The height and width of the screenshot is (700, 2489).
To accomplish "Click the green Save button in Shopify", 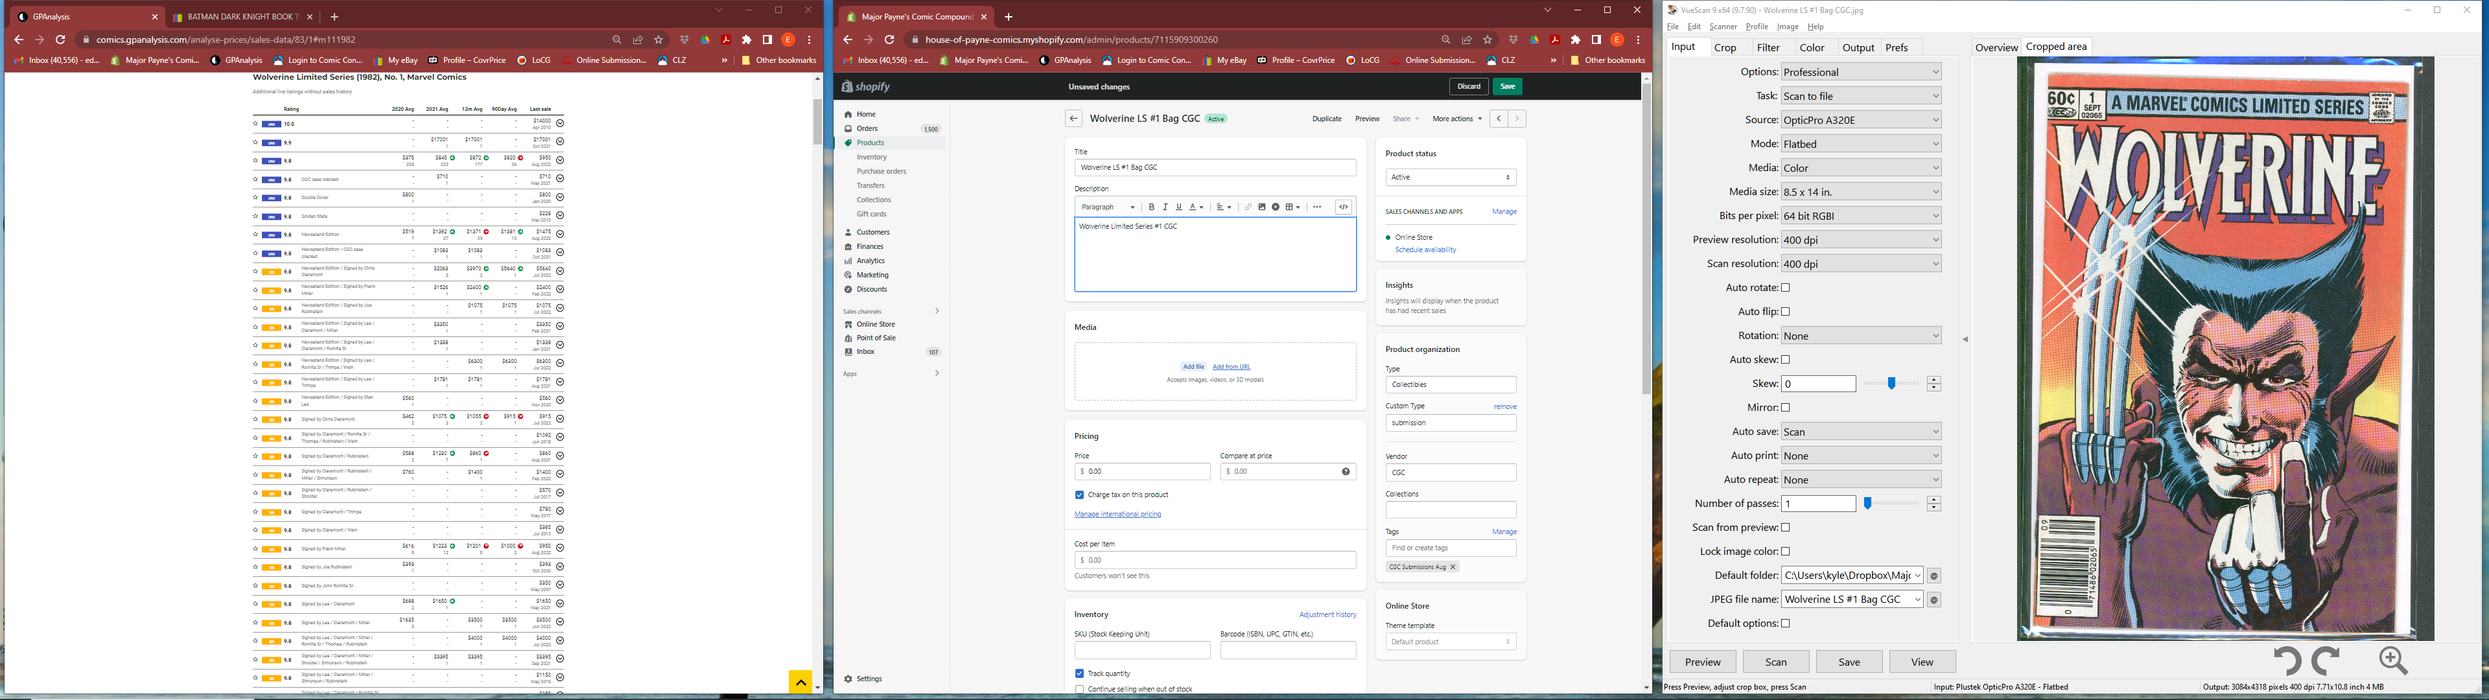I will [x=1507, y=87].
